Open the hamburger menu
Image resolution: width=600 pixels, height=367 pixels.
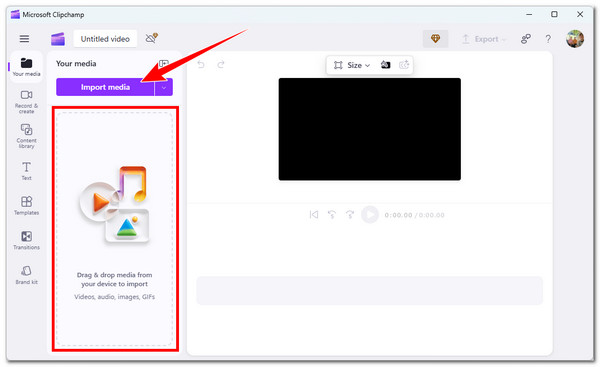pyautogui.click(x=24, y=39)
